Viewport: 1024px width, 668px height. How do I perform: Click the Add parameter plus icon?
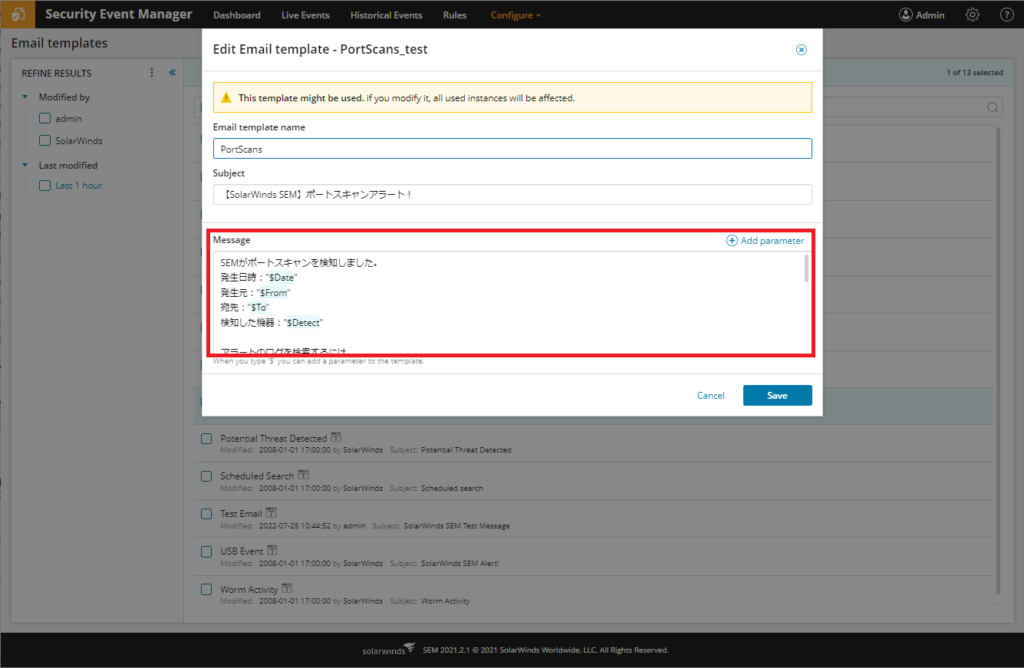pyautogui.click(x=731, y=240)
